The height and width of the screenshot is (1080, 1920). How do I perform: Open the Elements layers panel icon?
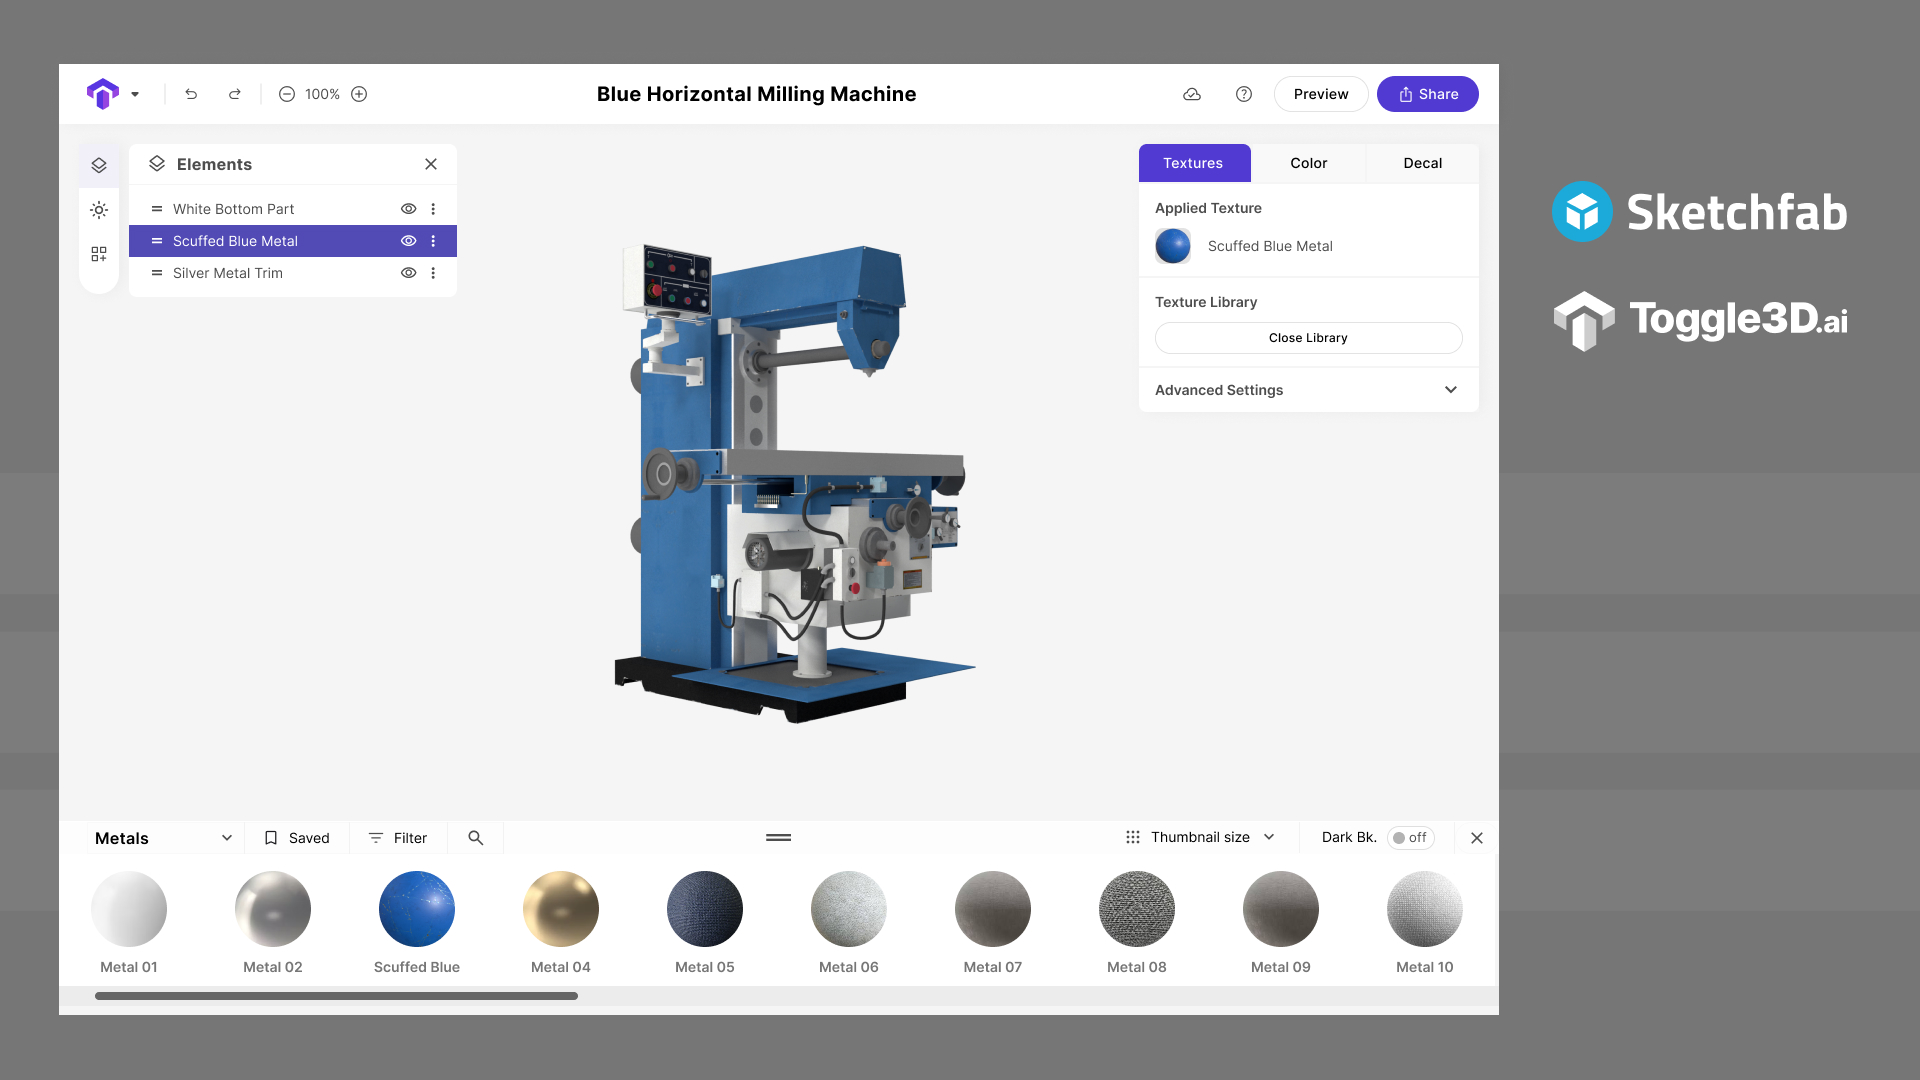99,164
